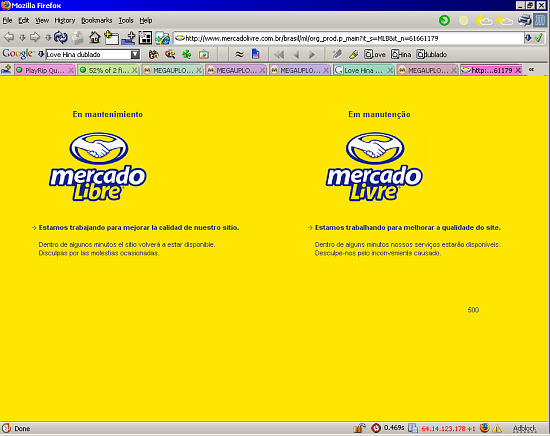Switch to the PlayRip Qu... tab

(x=44, y=70)
